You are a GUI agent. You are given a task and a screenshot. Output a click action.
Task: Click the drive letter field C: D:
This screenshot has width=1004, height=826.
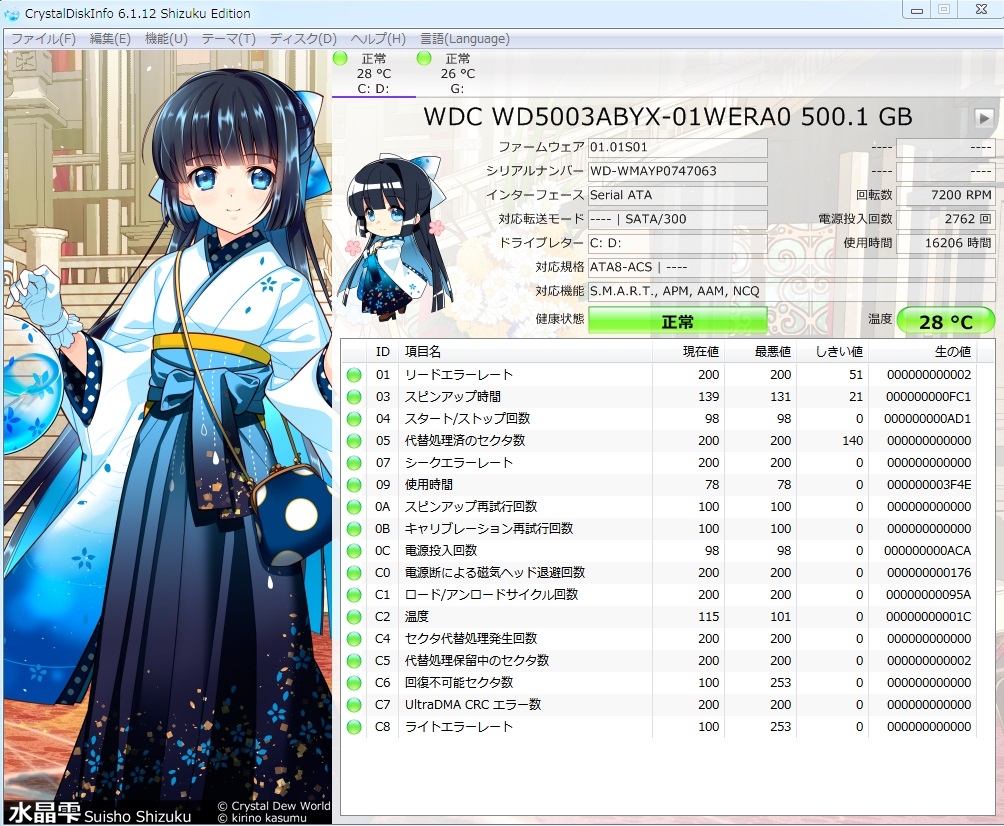(x=677, y=243)
